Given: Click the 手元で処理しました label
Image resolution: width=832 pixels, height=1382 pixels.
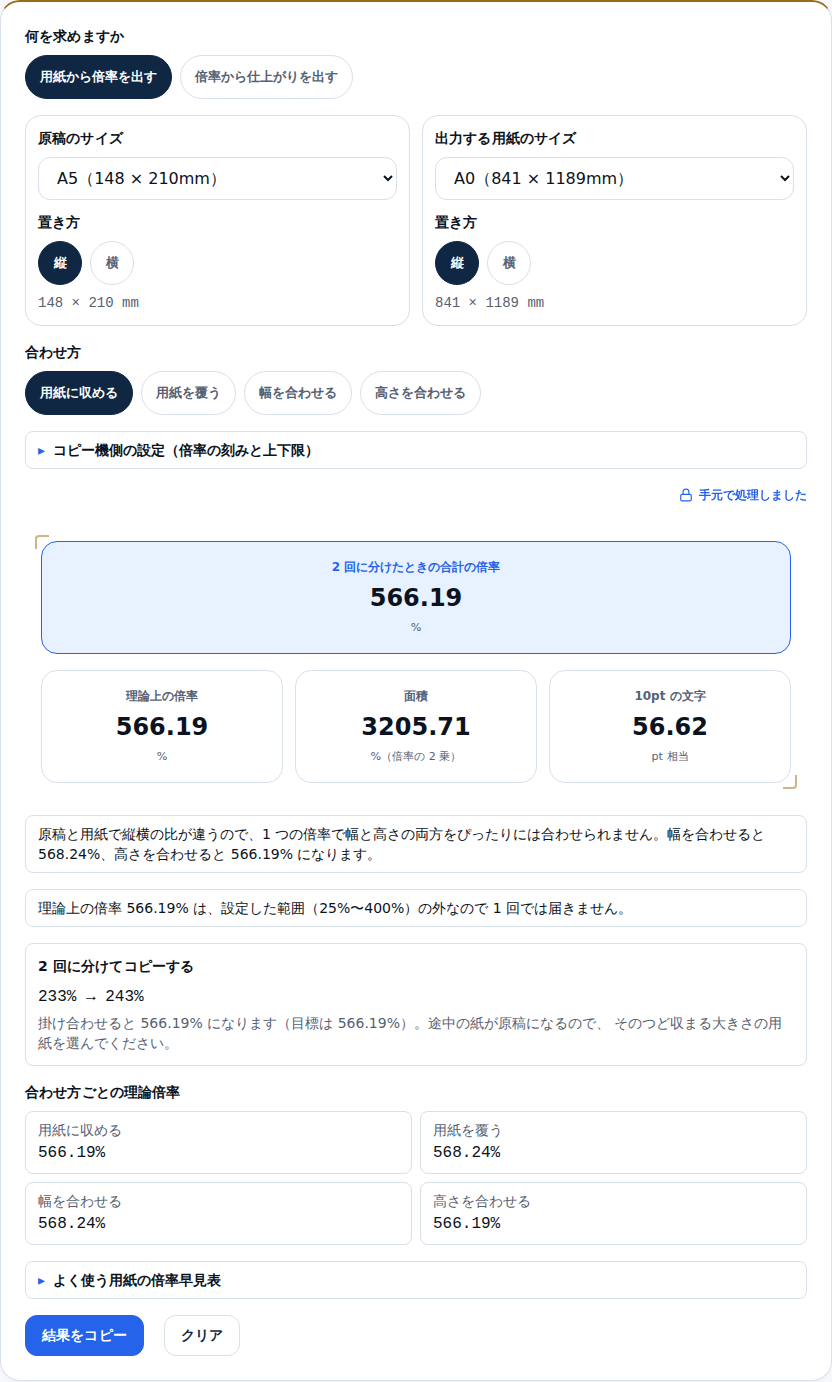Looking at the screenshot, I should [752, 495].
